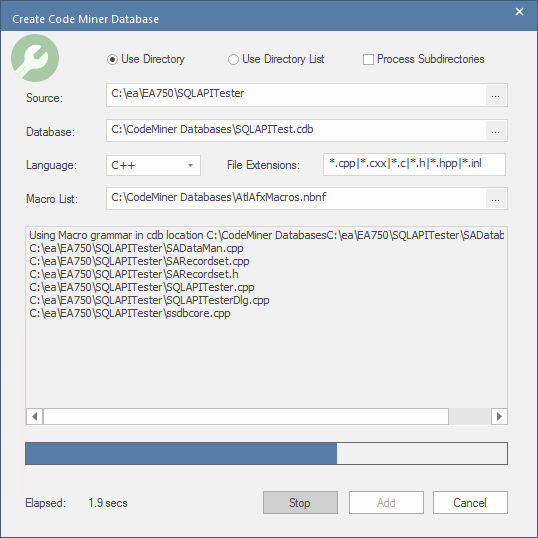
Task: Click the right scroll arrow in the log
Action: [x=499, y=417]
